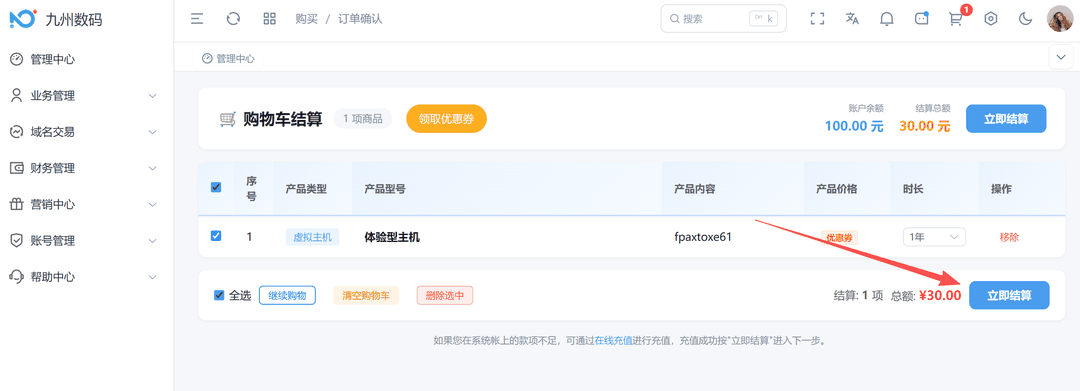Viewport: 1080px width, 391px height.
Task: Click the fpaxtoxe61 product content cell
Action: pyautogui.click(x=703, y=237)
